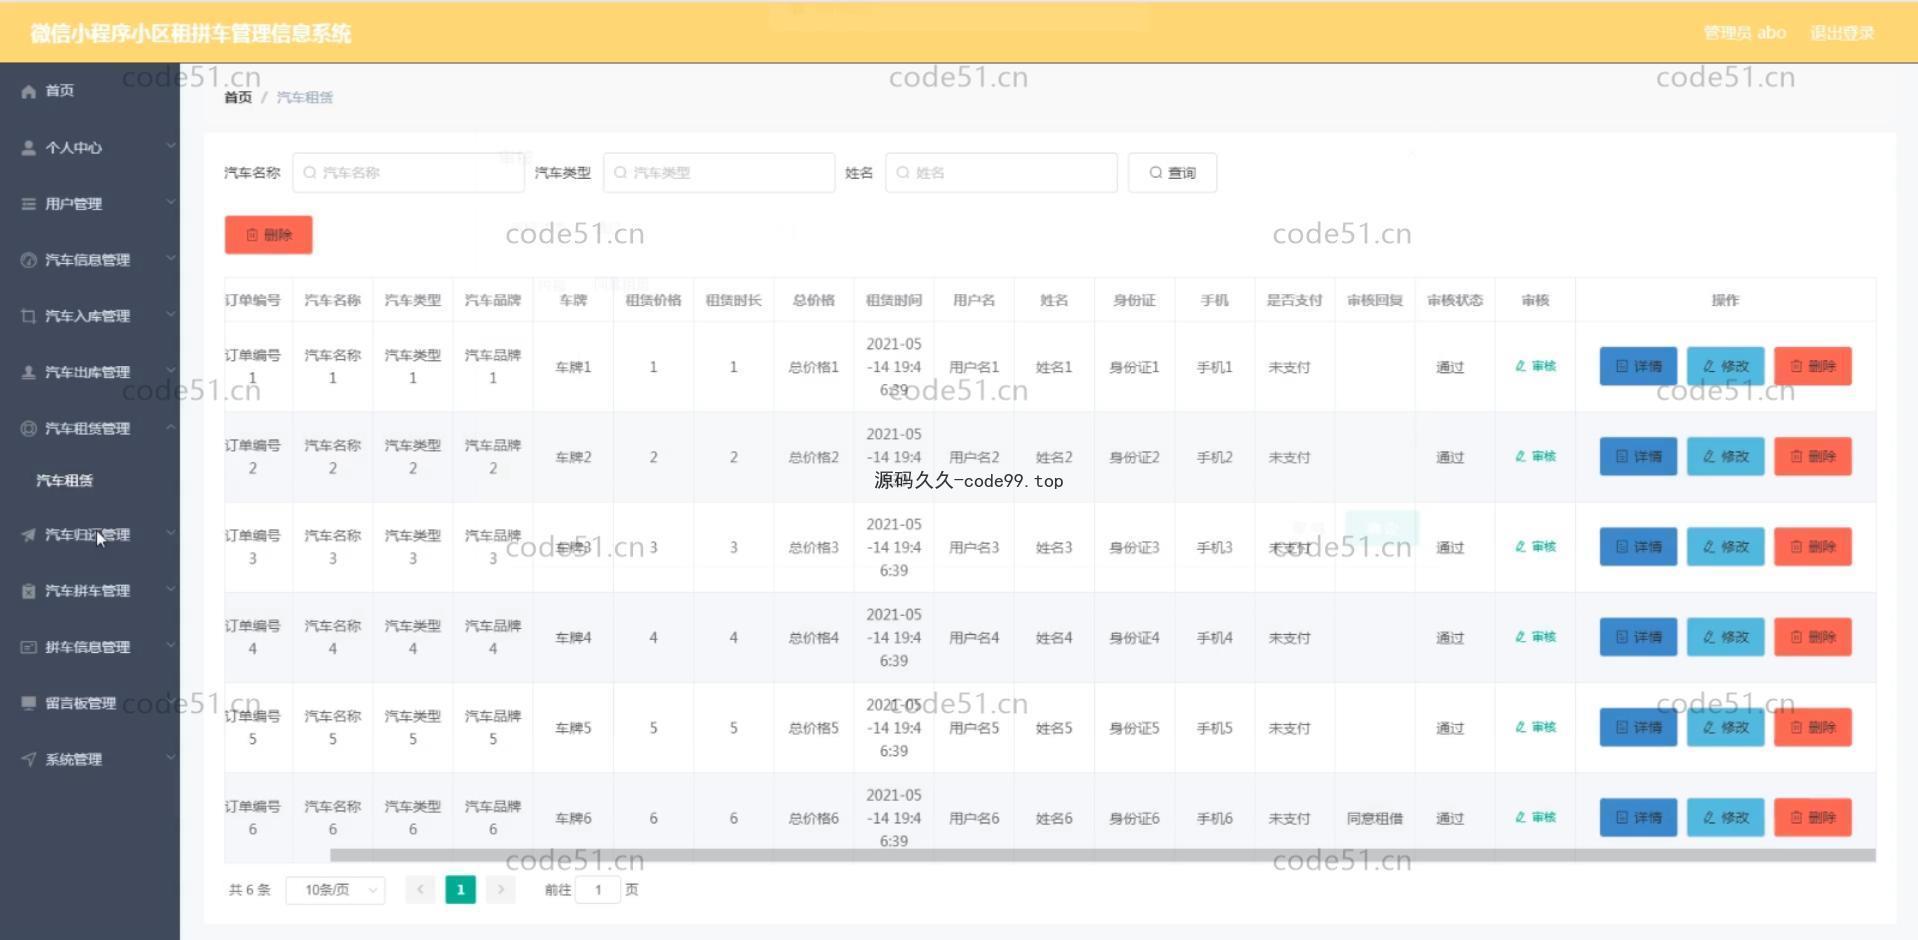Click the paper-plane icon of 系统管理
Screen dimensions: 1918x940
tap(28, 759)
